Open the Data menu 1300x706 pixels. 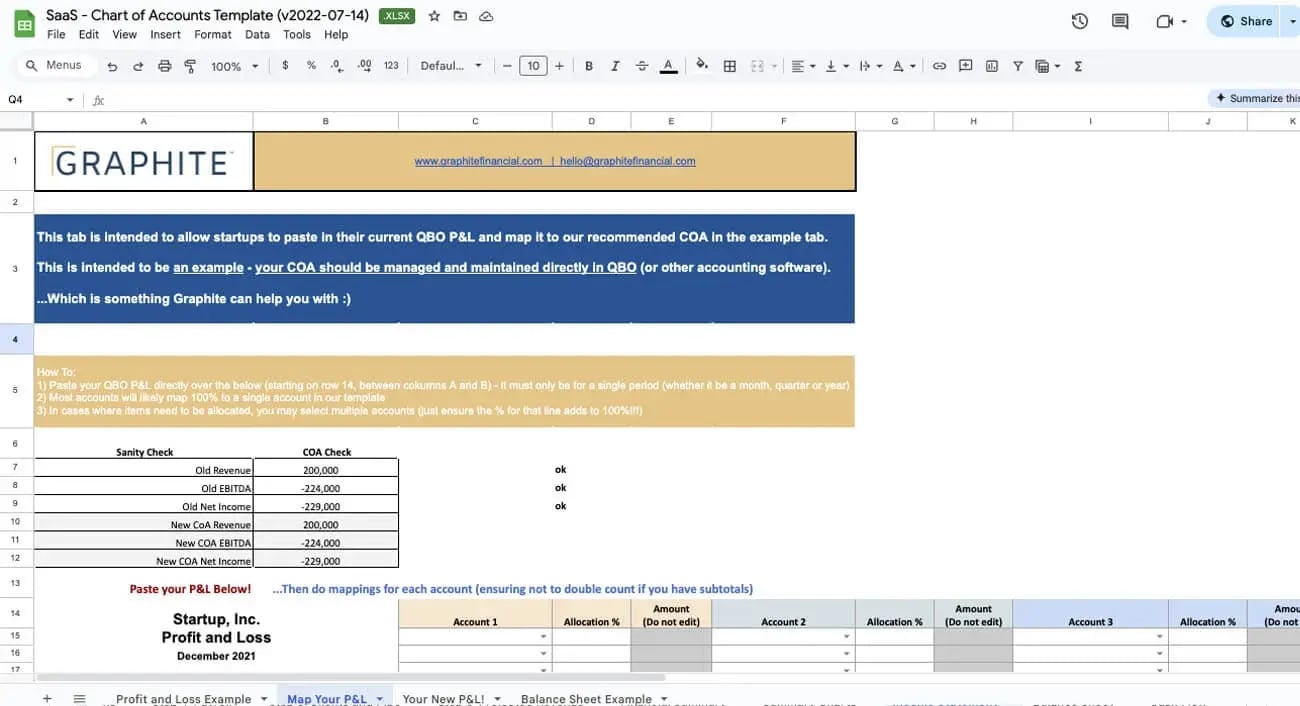[258, 34]
